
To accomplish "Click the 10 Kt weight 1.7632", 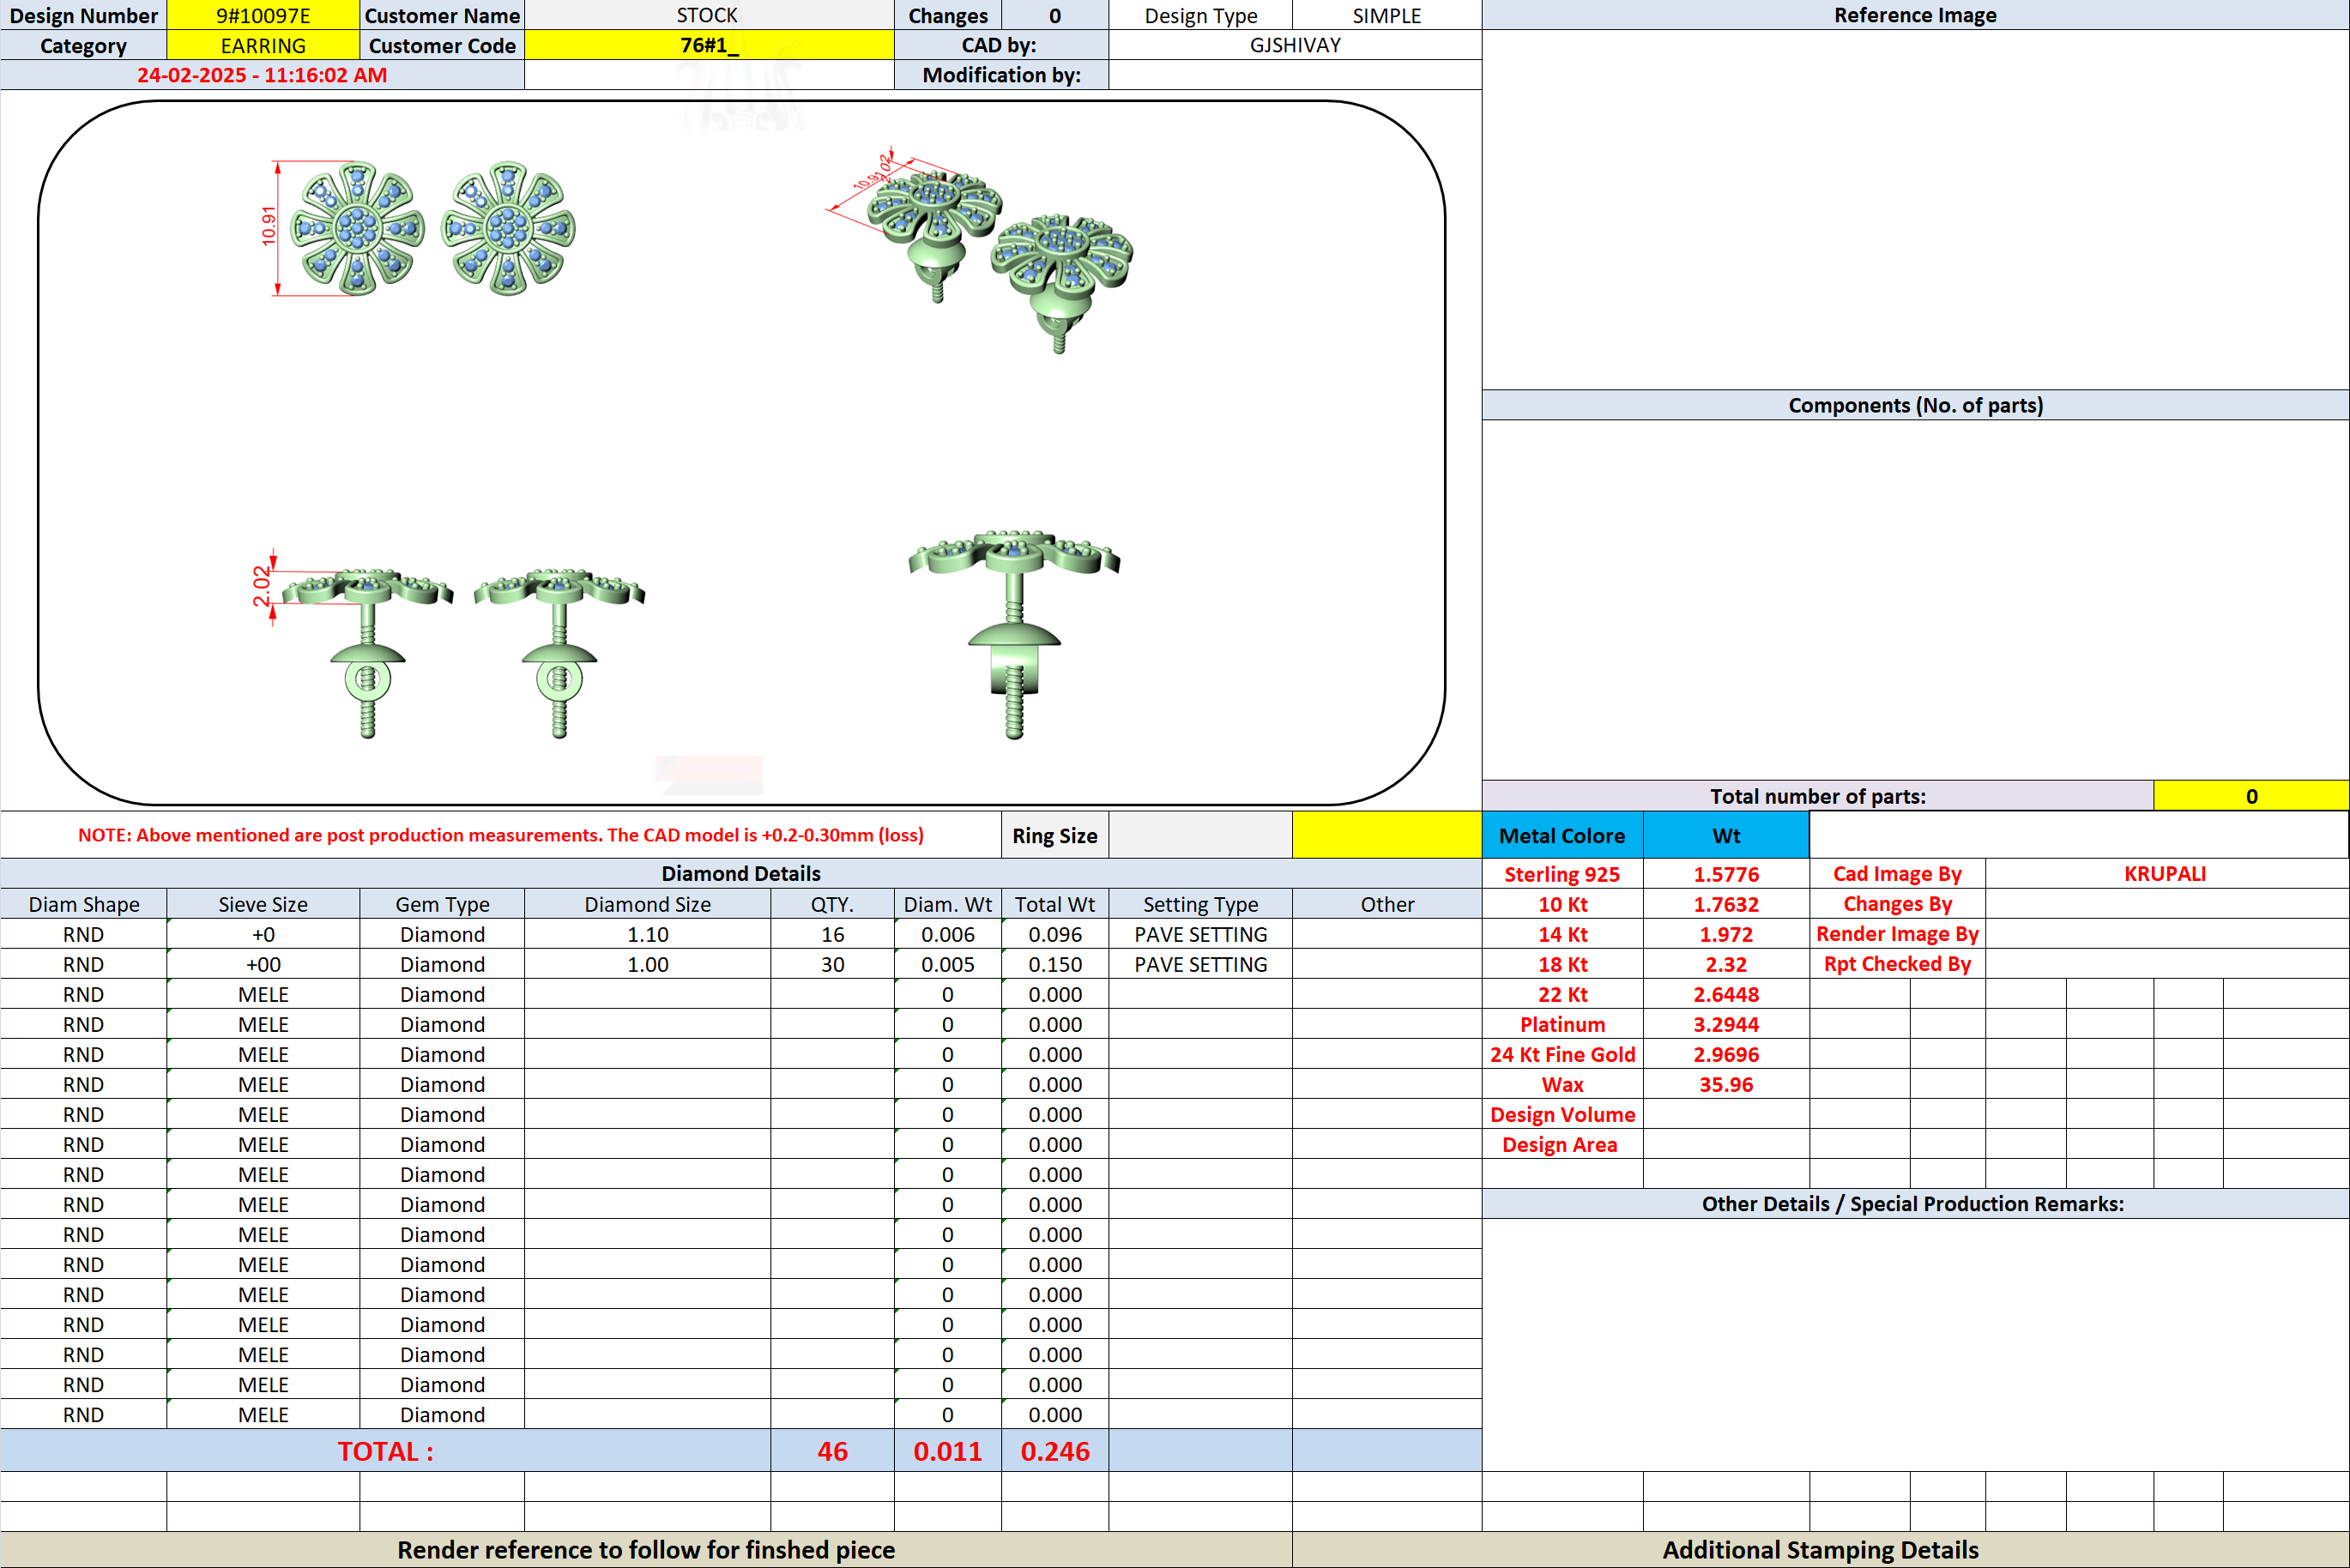I will pyautogui.click(x=1726, y=904).
